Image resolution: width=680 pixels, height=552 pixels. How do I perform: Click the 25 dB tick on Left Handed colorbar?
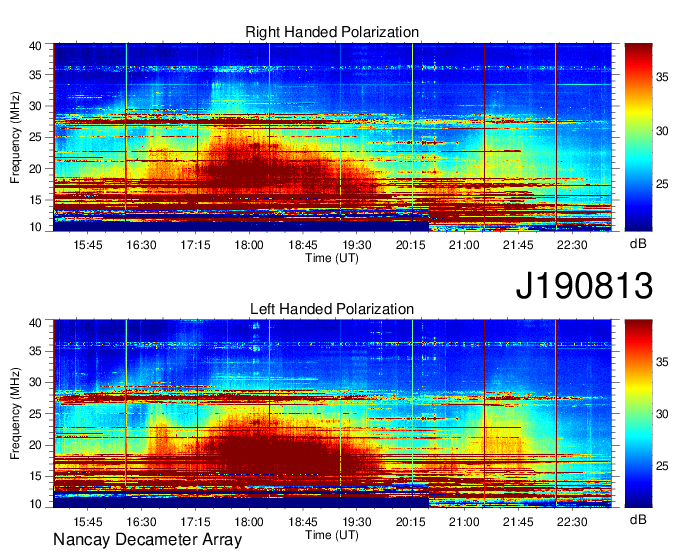click(x=662, y=466)
